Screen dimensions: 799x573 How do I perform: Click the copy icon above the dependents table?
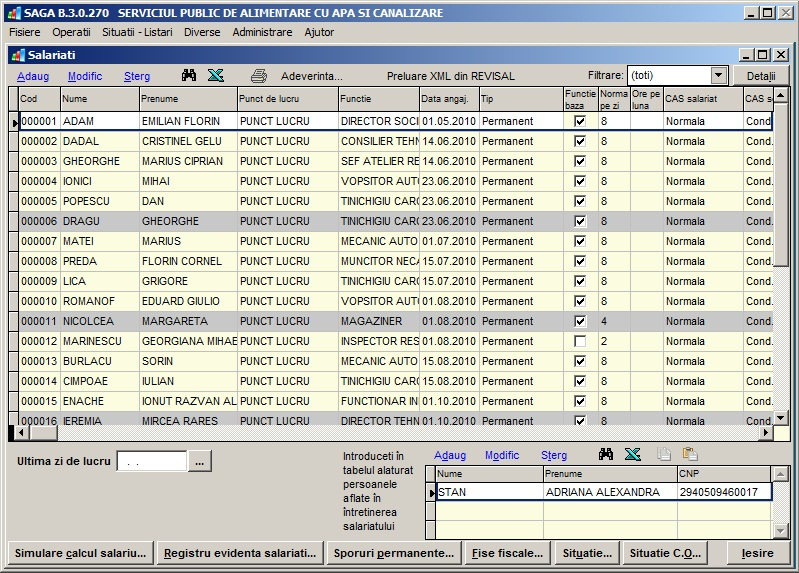663,454
